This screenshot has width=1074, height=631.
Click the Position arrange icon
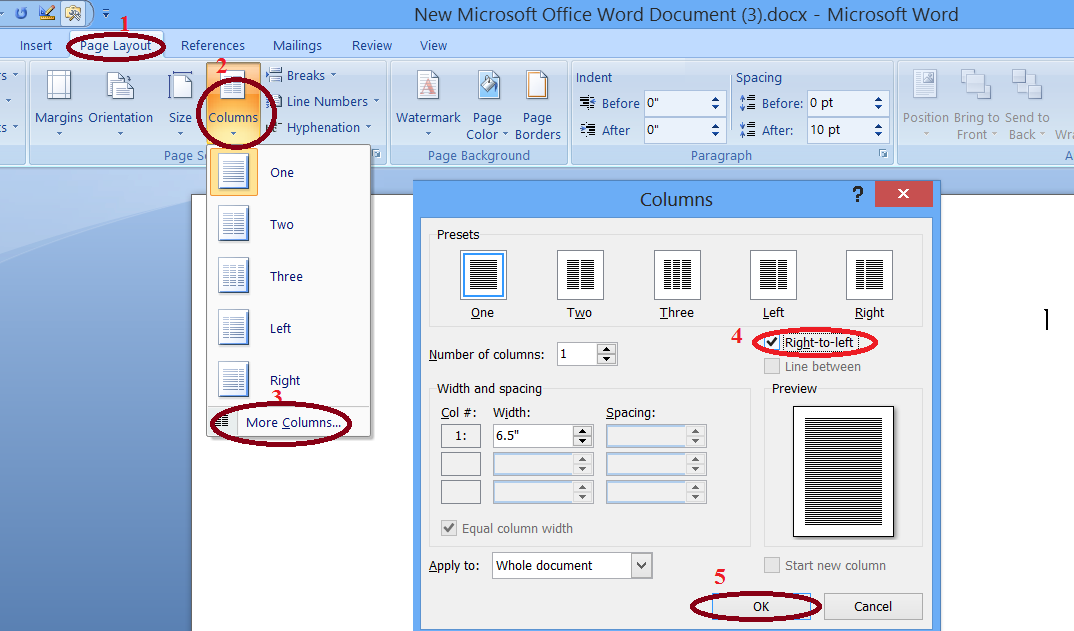point(925,103)
